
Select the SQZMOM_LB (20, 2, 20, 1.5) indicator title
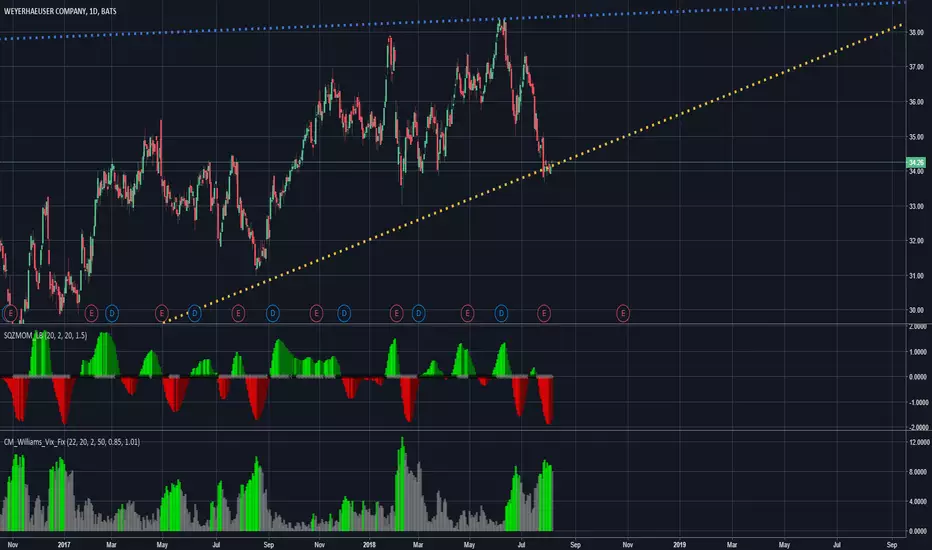(x=45, y=335)
